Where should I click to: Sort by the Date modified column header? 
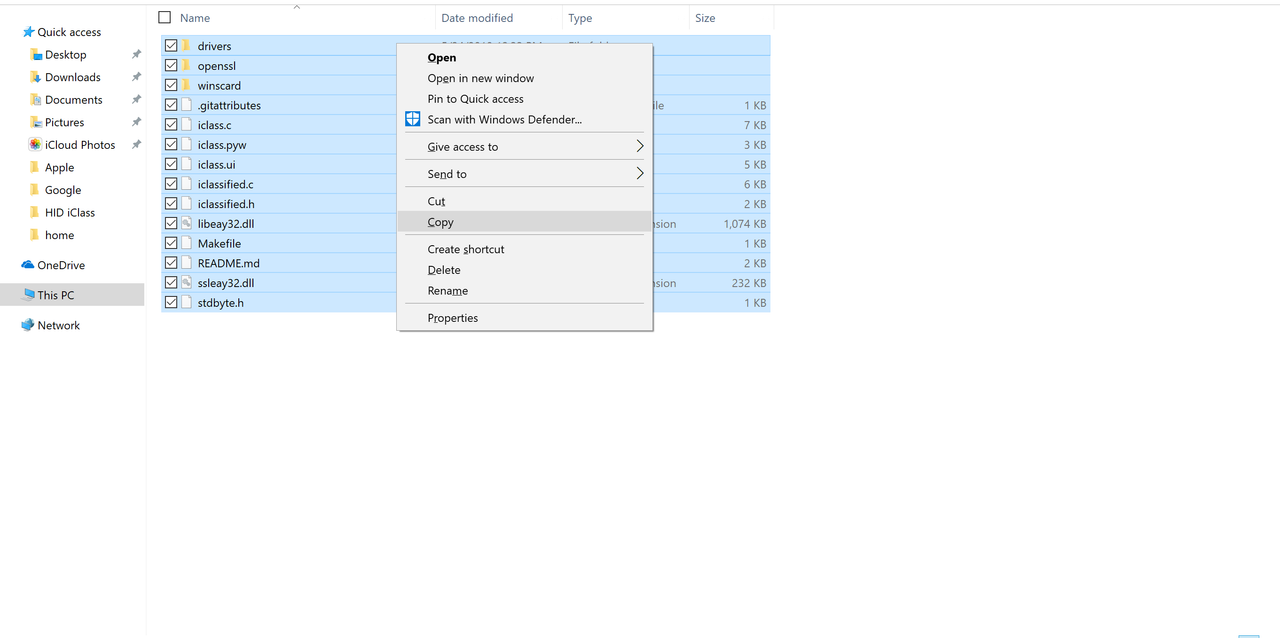[x=477, y=18]
